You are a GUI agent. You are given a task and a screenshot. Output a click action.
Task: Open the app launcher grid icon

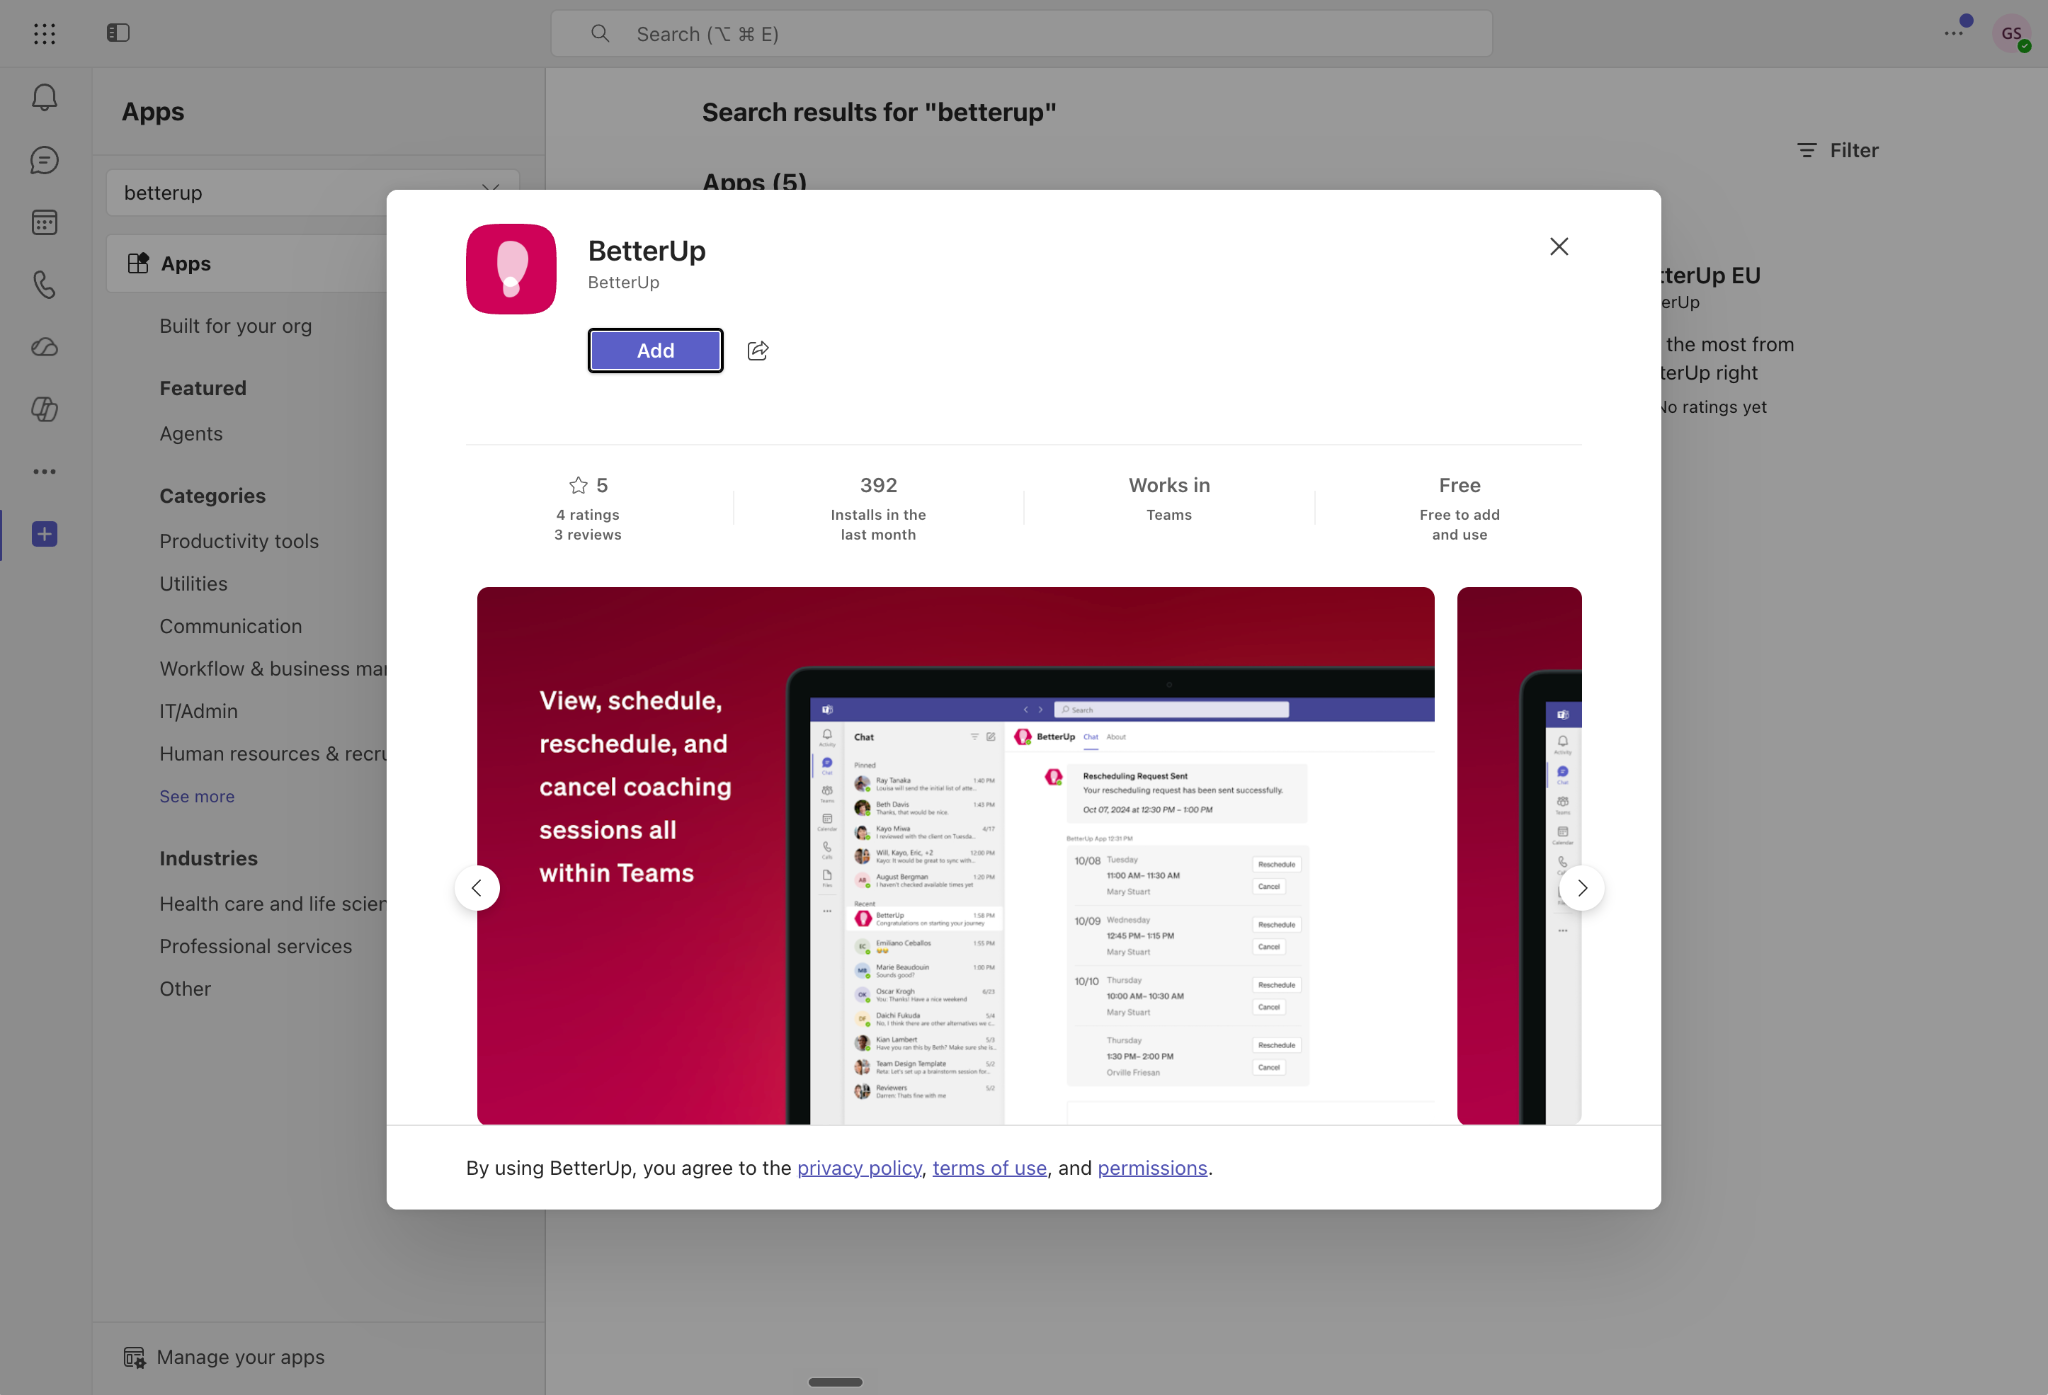point(44,34)
